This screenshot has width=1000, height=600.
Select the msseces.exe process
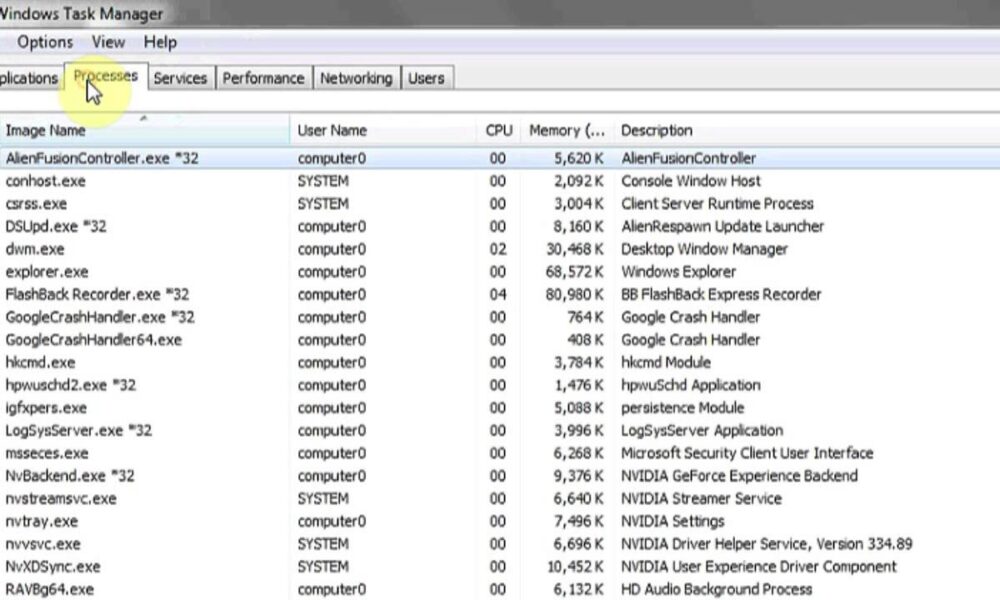tap(500, 453)
